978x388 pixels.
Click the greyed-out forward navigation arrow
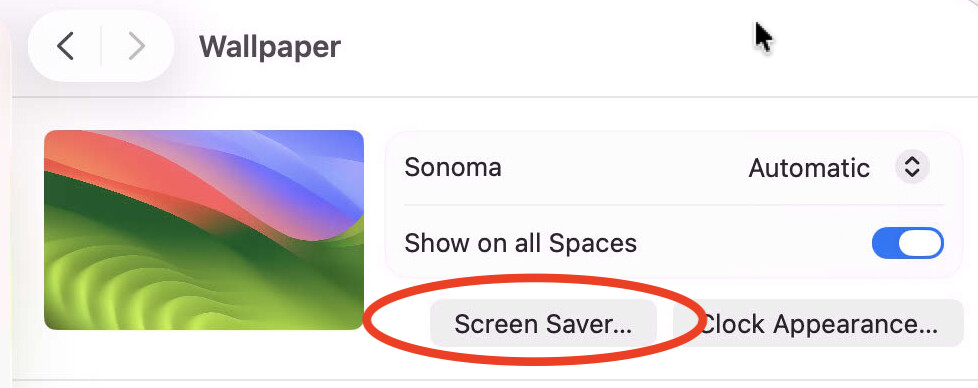click(x=136, y=46)
